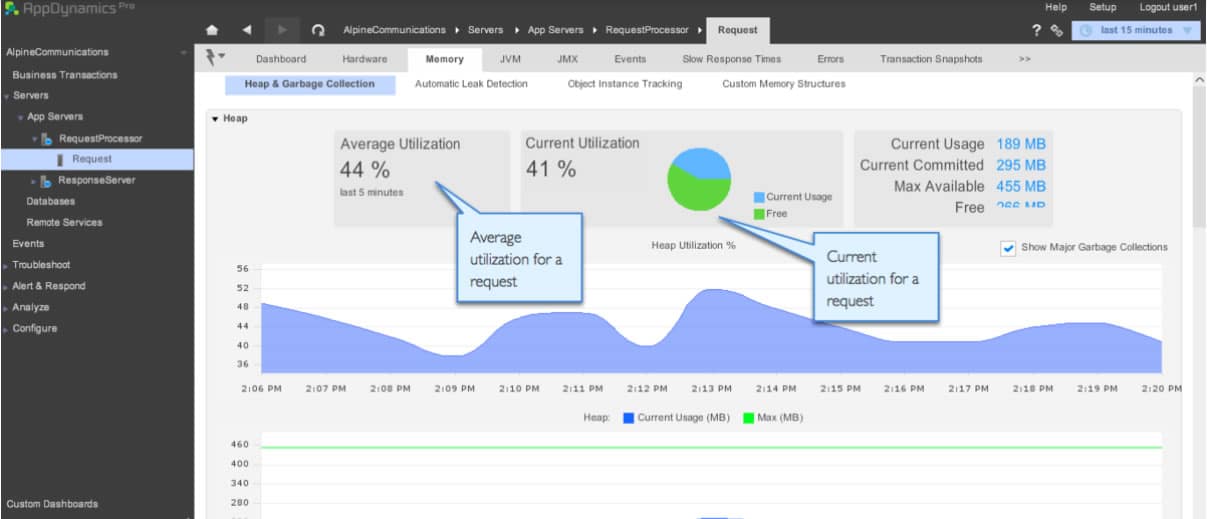Show more tabs via the >> button
Screen dimensions: 1207x519
(1024, 59)
